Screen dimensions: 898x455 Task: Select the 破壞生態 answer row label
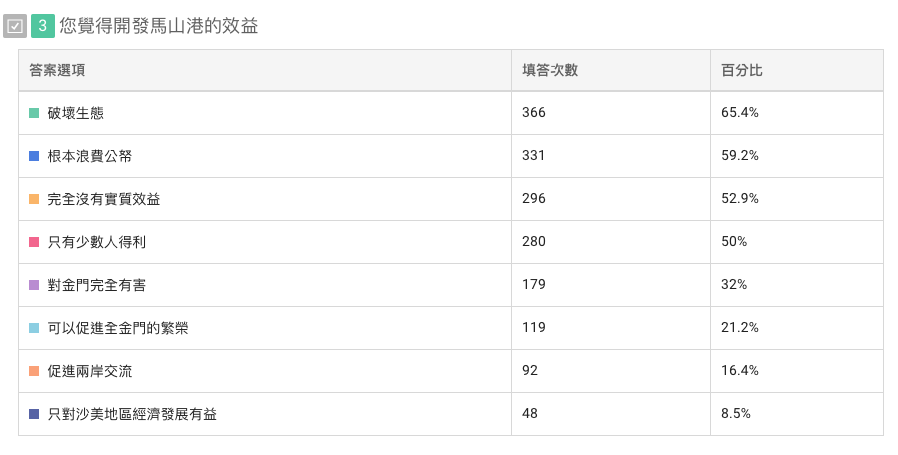pyautogui.click(x=76, y=113)
